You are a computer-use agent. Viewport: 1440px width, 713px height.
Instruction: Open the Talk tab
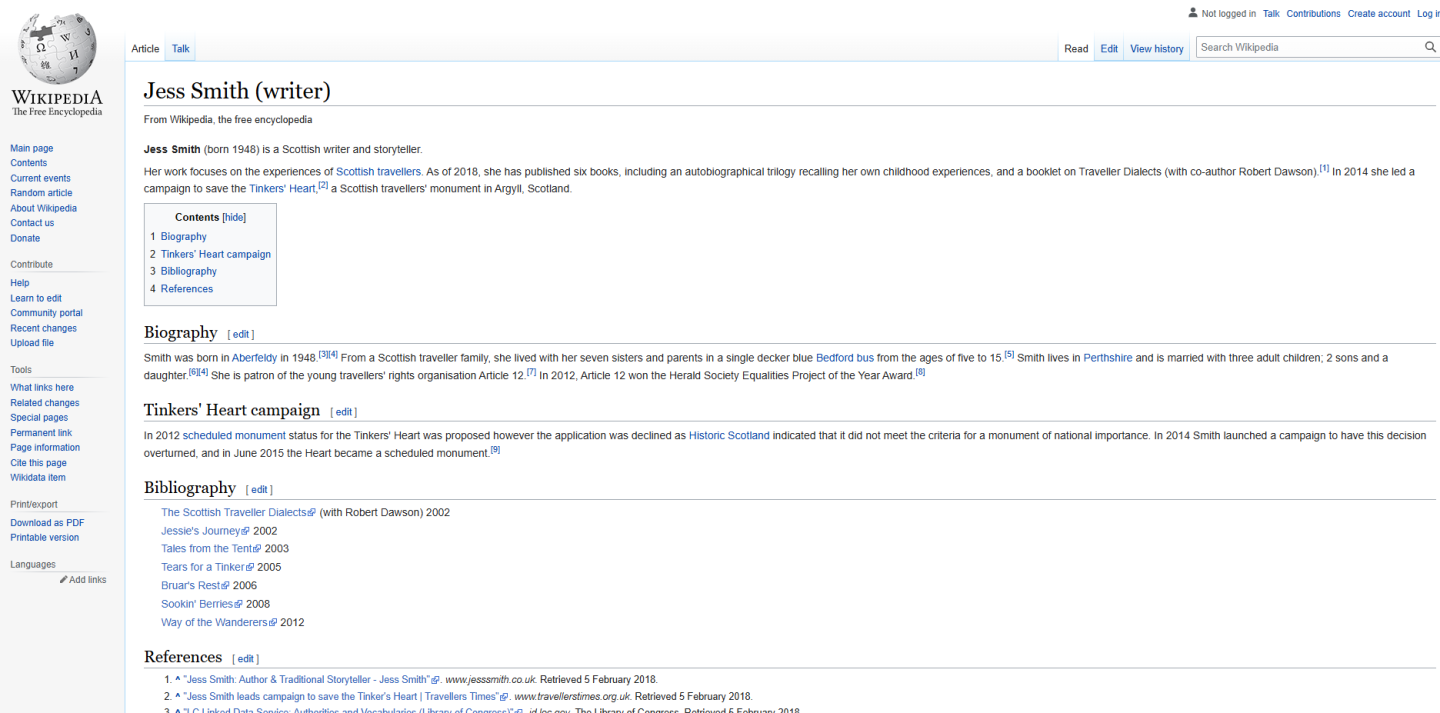180,48
